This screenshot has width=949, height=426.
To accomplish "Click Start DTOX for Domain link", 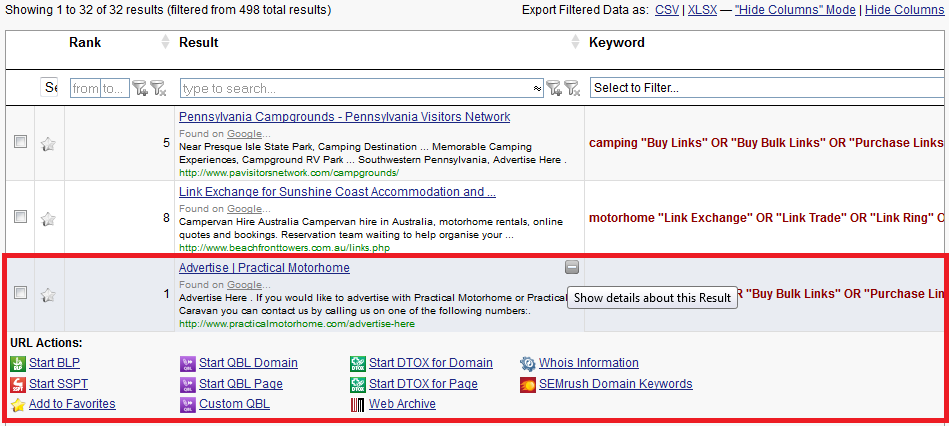I will 431,363.
